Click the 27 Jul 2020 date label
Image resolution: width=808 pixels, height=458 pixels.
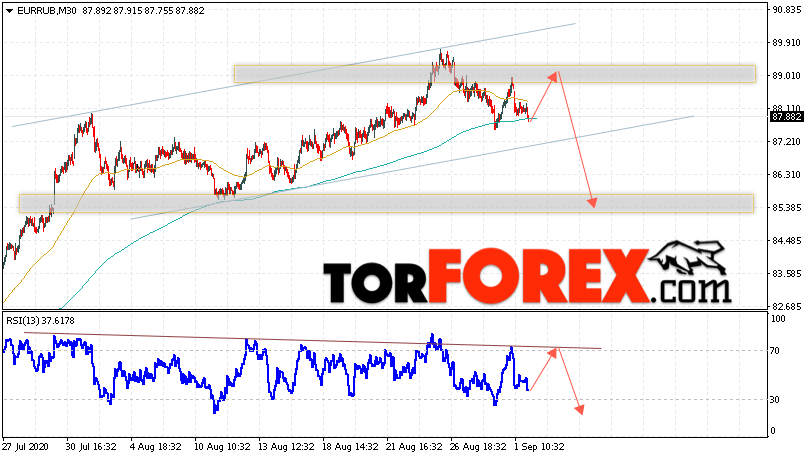coord(25,447)
